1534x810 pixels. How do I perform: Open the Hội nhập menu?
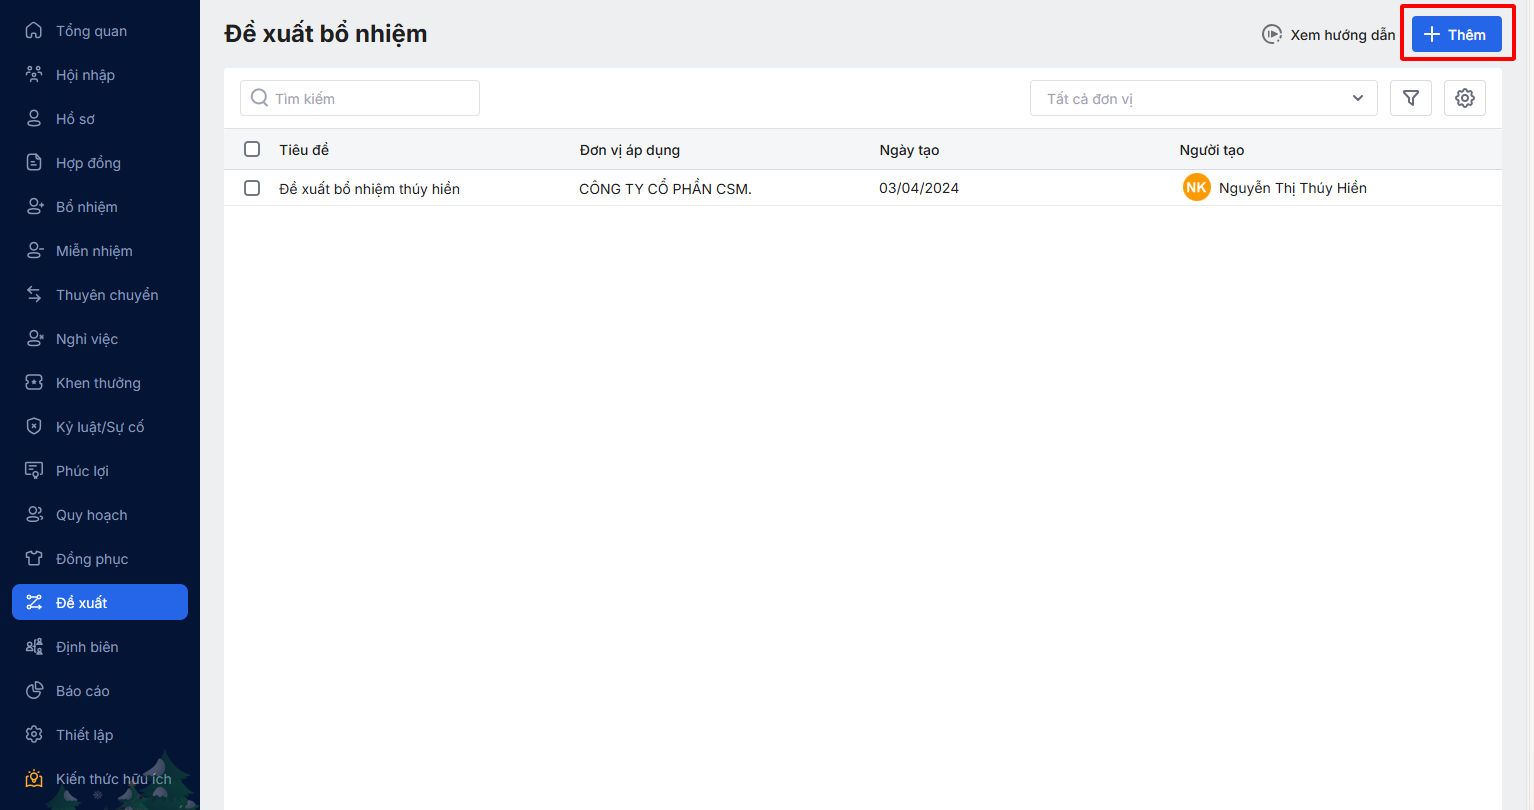[x=100, y=75]
